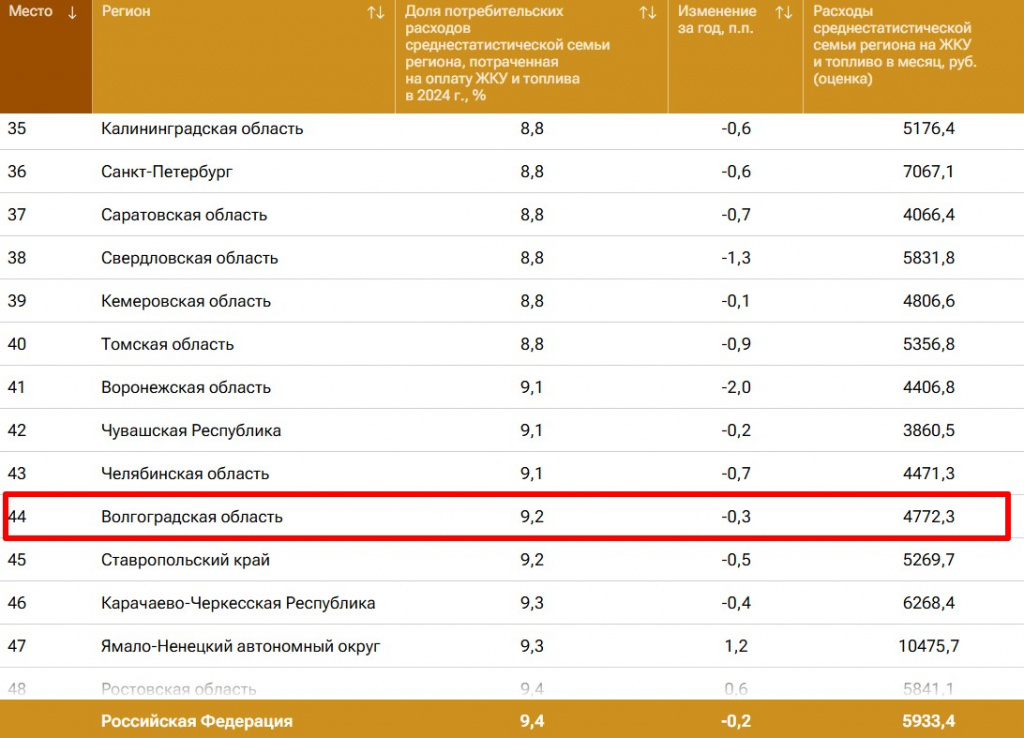Click the Расходы среднестатистической семьи header

click(x=895, y=45)
